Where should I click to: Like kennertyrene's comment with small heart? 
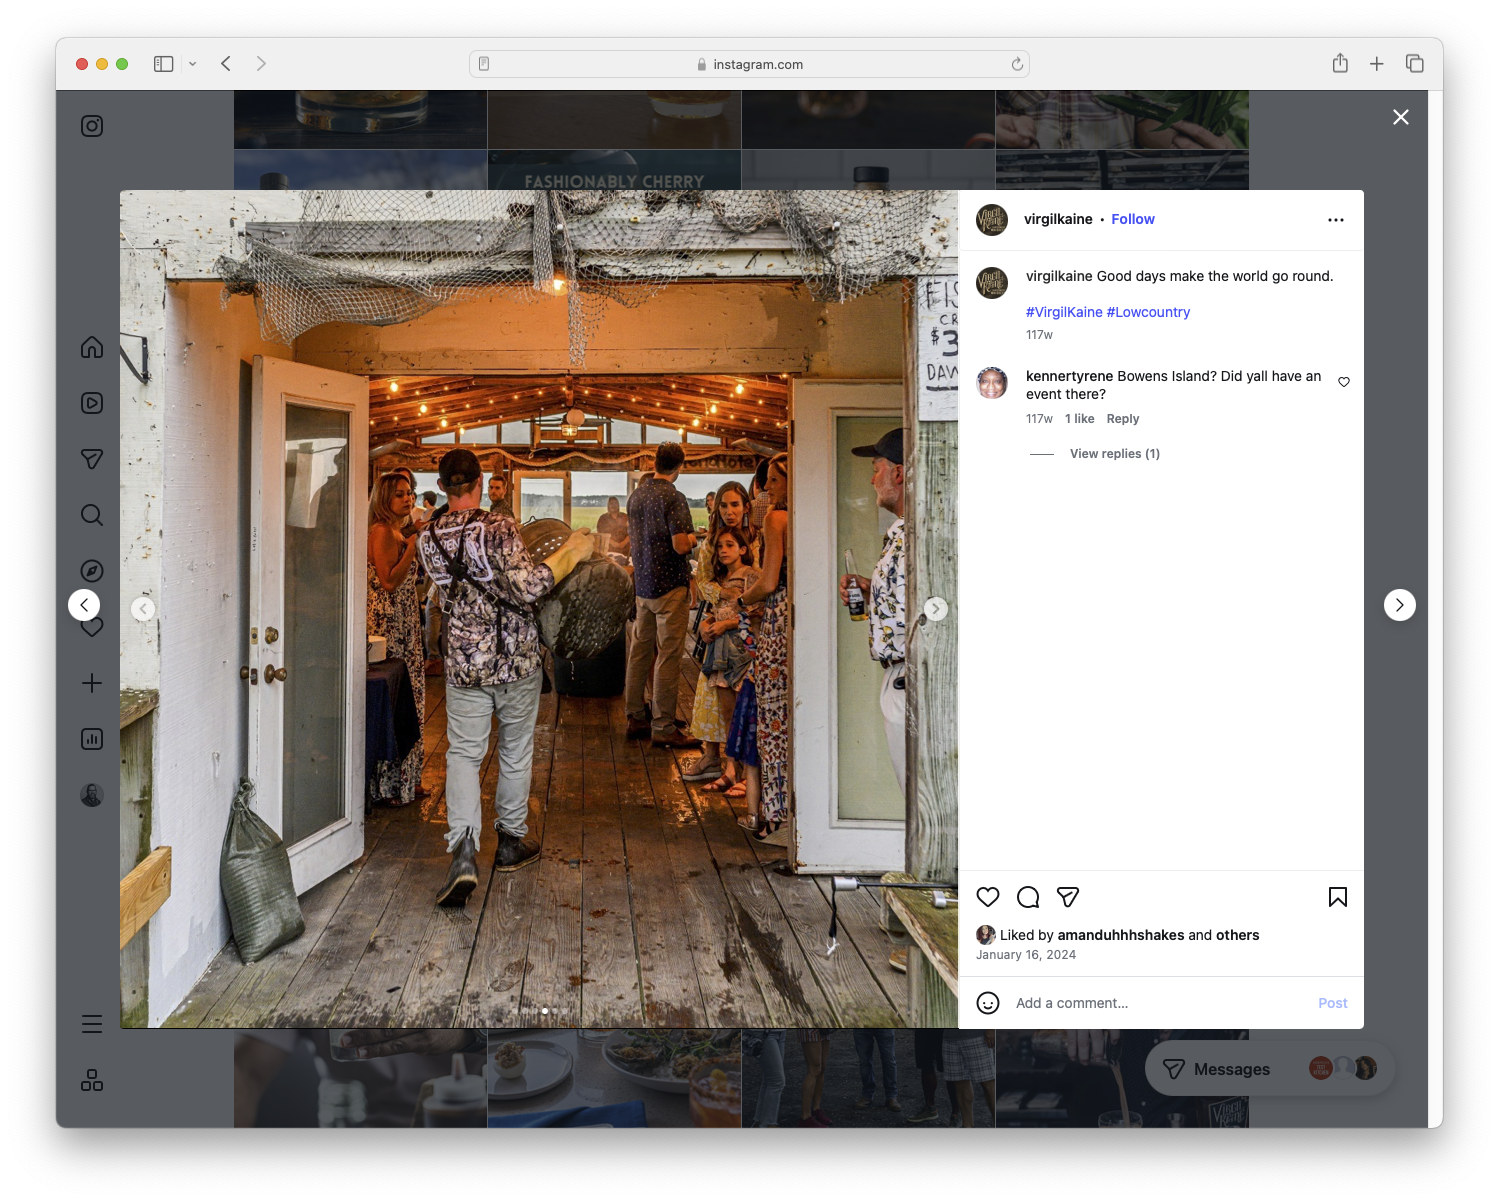click(x=1344, y=382)
